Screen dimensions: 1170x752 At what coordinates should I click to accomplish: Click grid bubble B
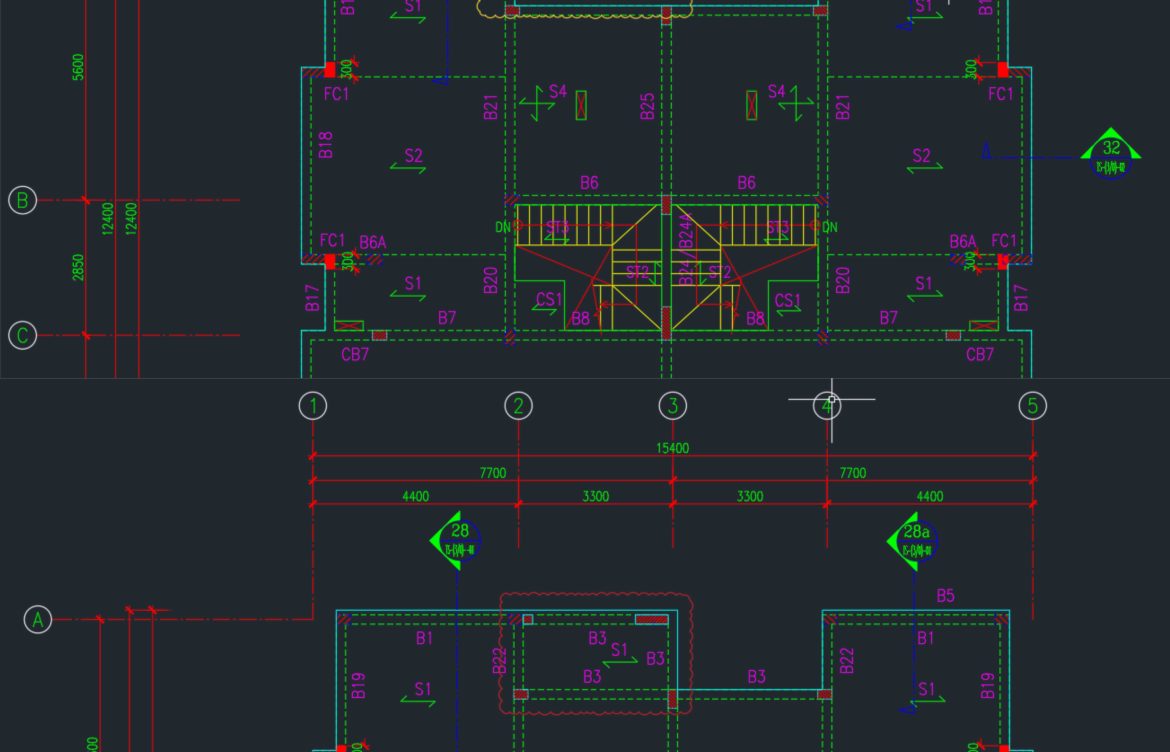pyautogui.click(x=22, y=200)
